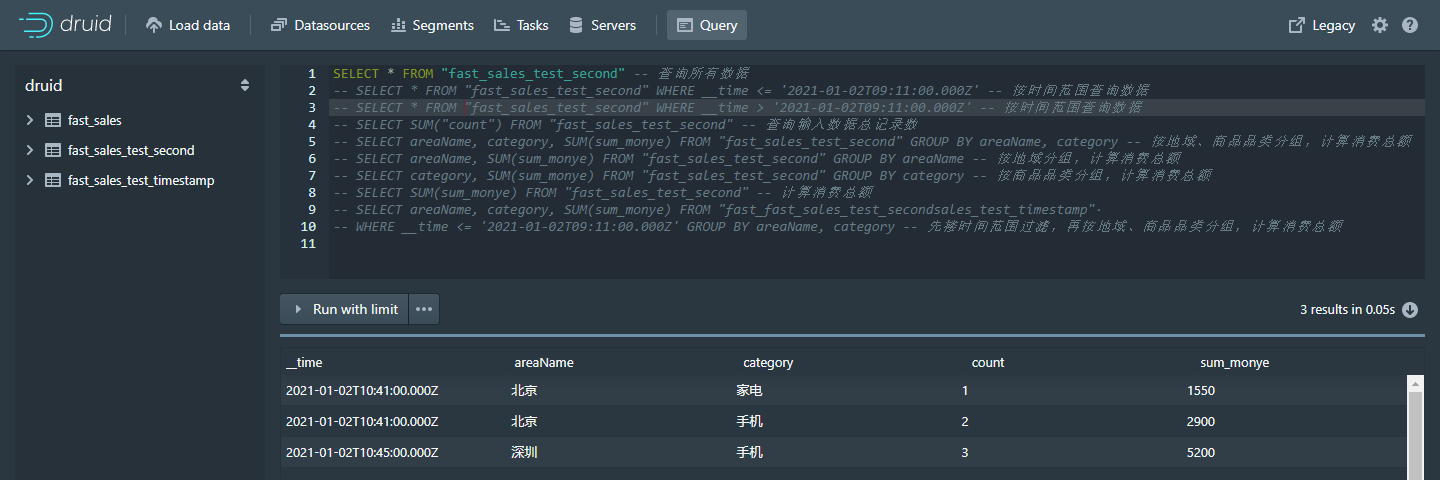This screenshot has width=1440, height=480.
Task: Expand the fast_sales_test_second tree node
Action: (x=30, y=150)
